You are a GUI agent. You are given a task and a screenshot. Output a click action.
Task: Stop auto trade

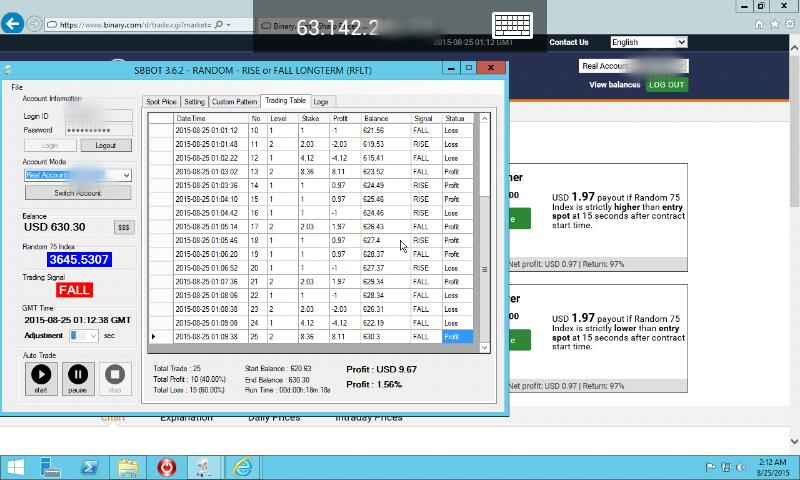[115, 378]
